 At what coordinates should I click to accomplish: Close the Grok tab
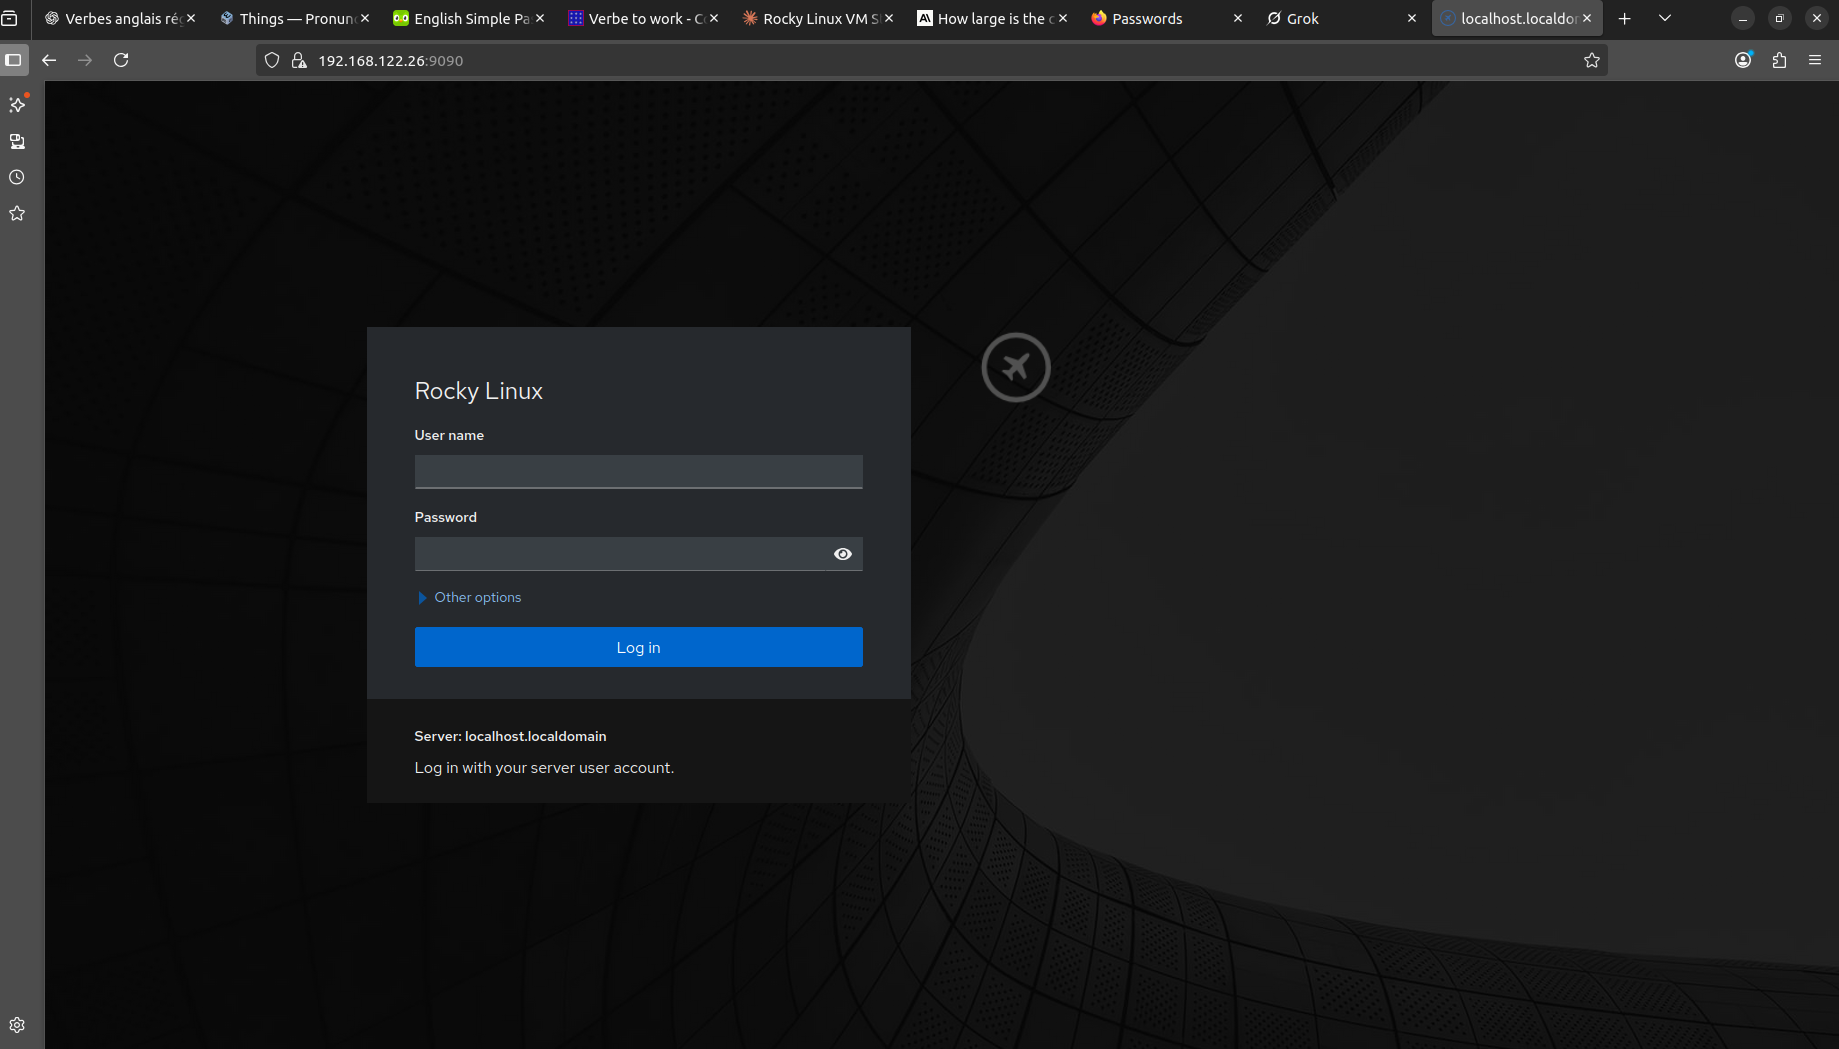(x=1412, y=18)
